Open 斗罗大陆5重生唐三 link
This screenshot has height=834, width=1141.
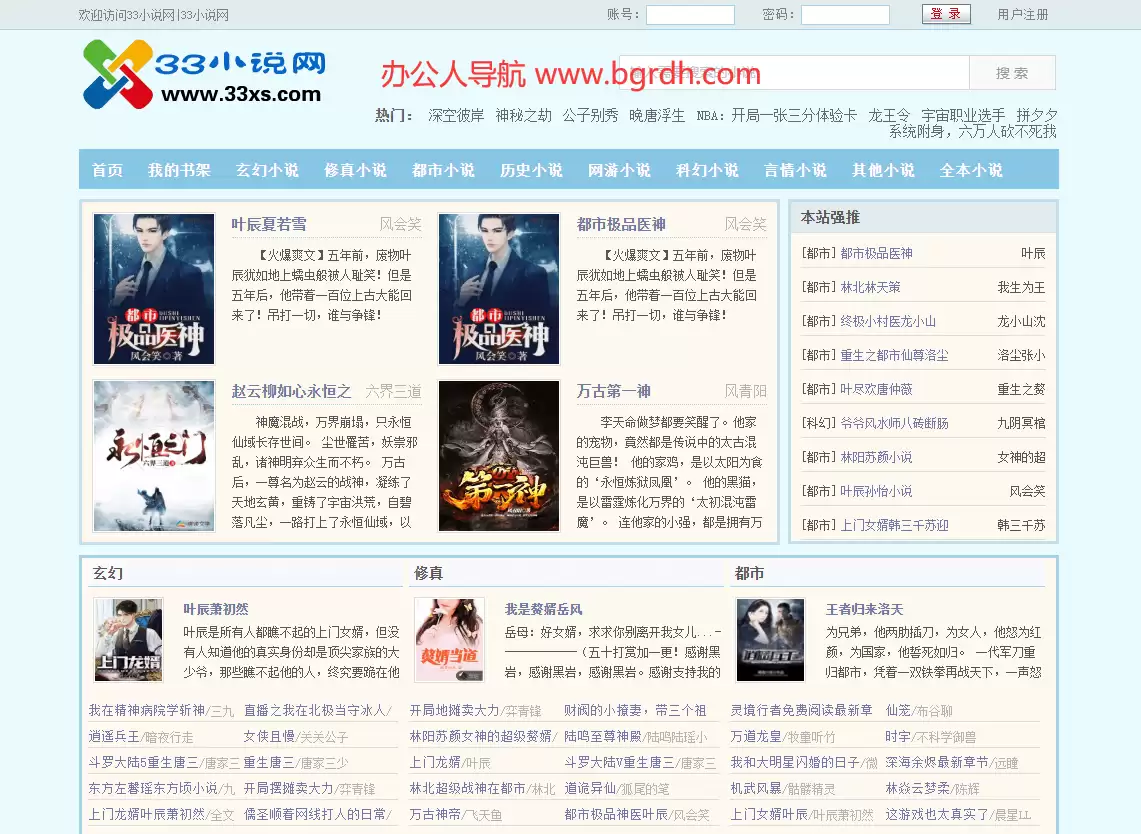click(x=143, y=762)
